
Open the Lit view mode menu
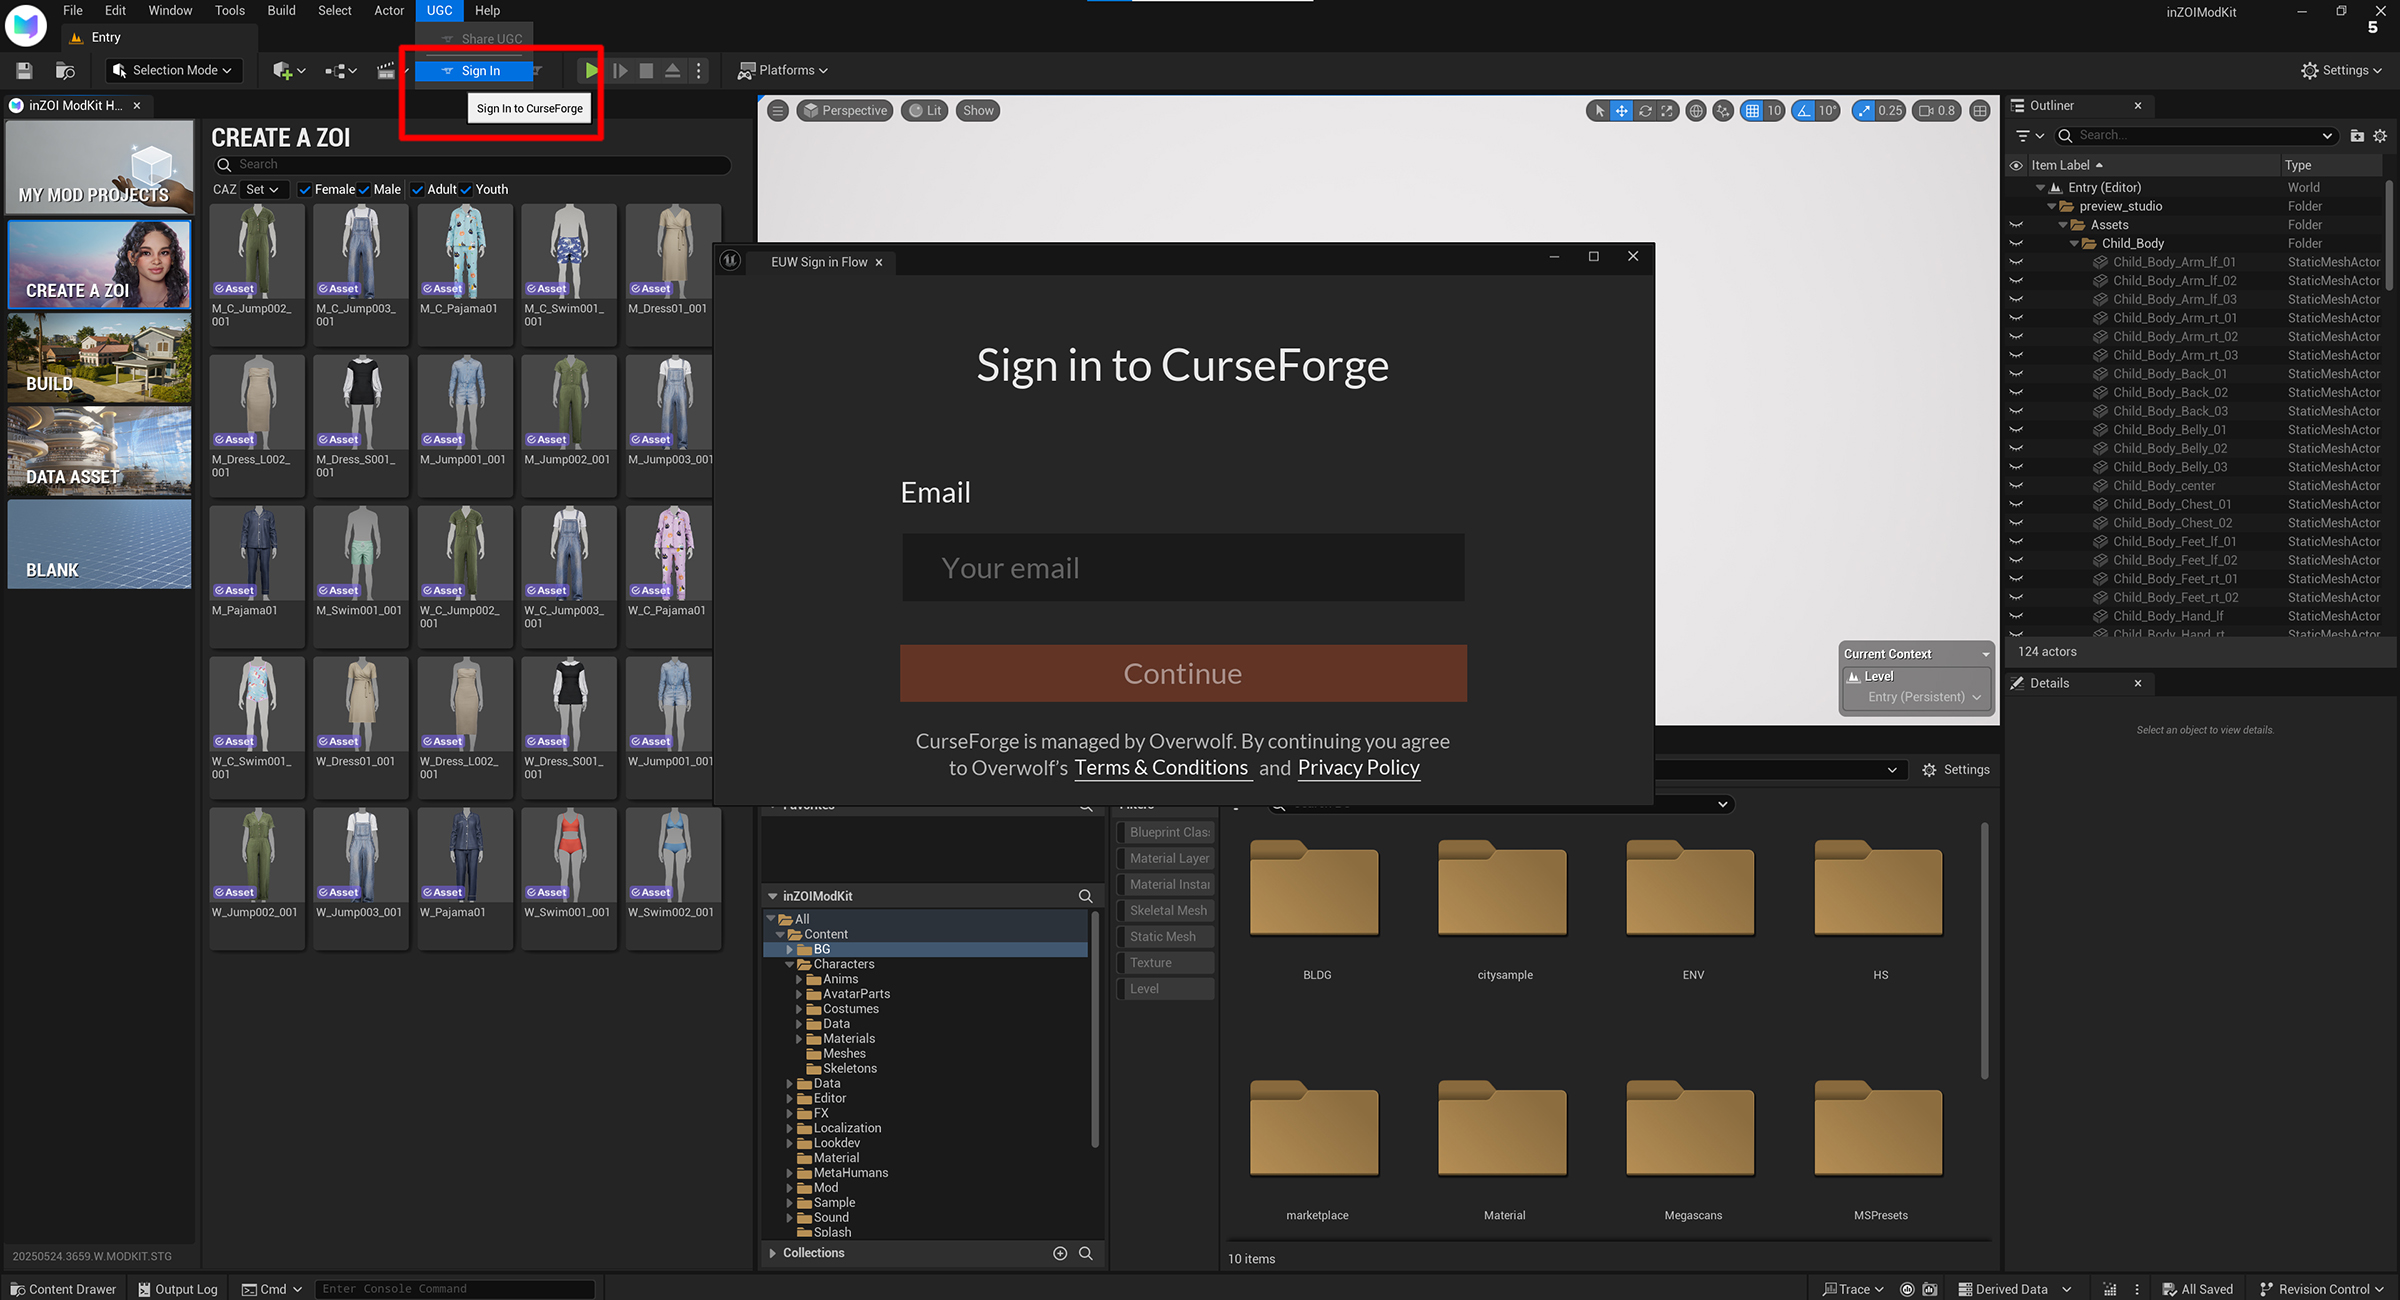(x=925, y=111)
